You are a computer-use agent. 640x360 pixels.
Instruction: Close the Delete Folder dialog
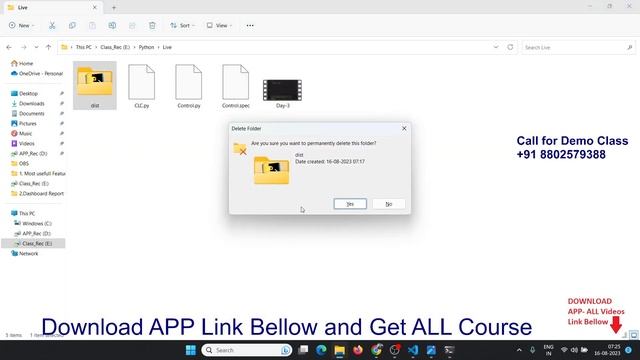coord(404,128)
